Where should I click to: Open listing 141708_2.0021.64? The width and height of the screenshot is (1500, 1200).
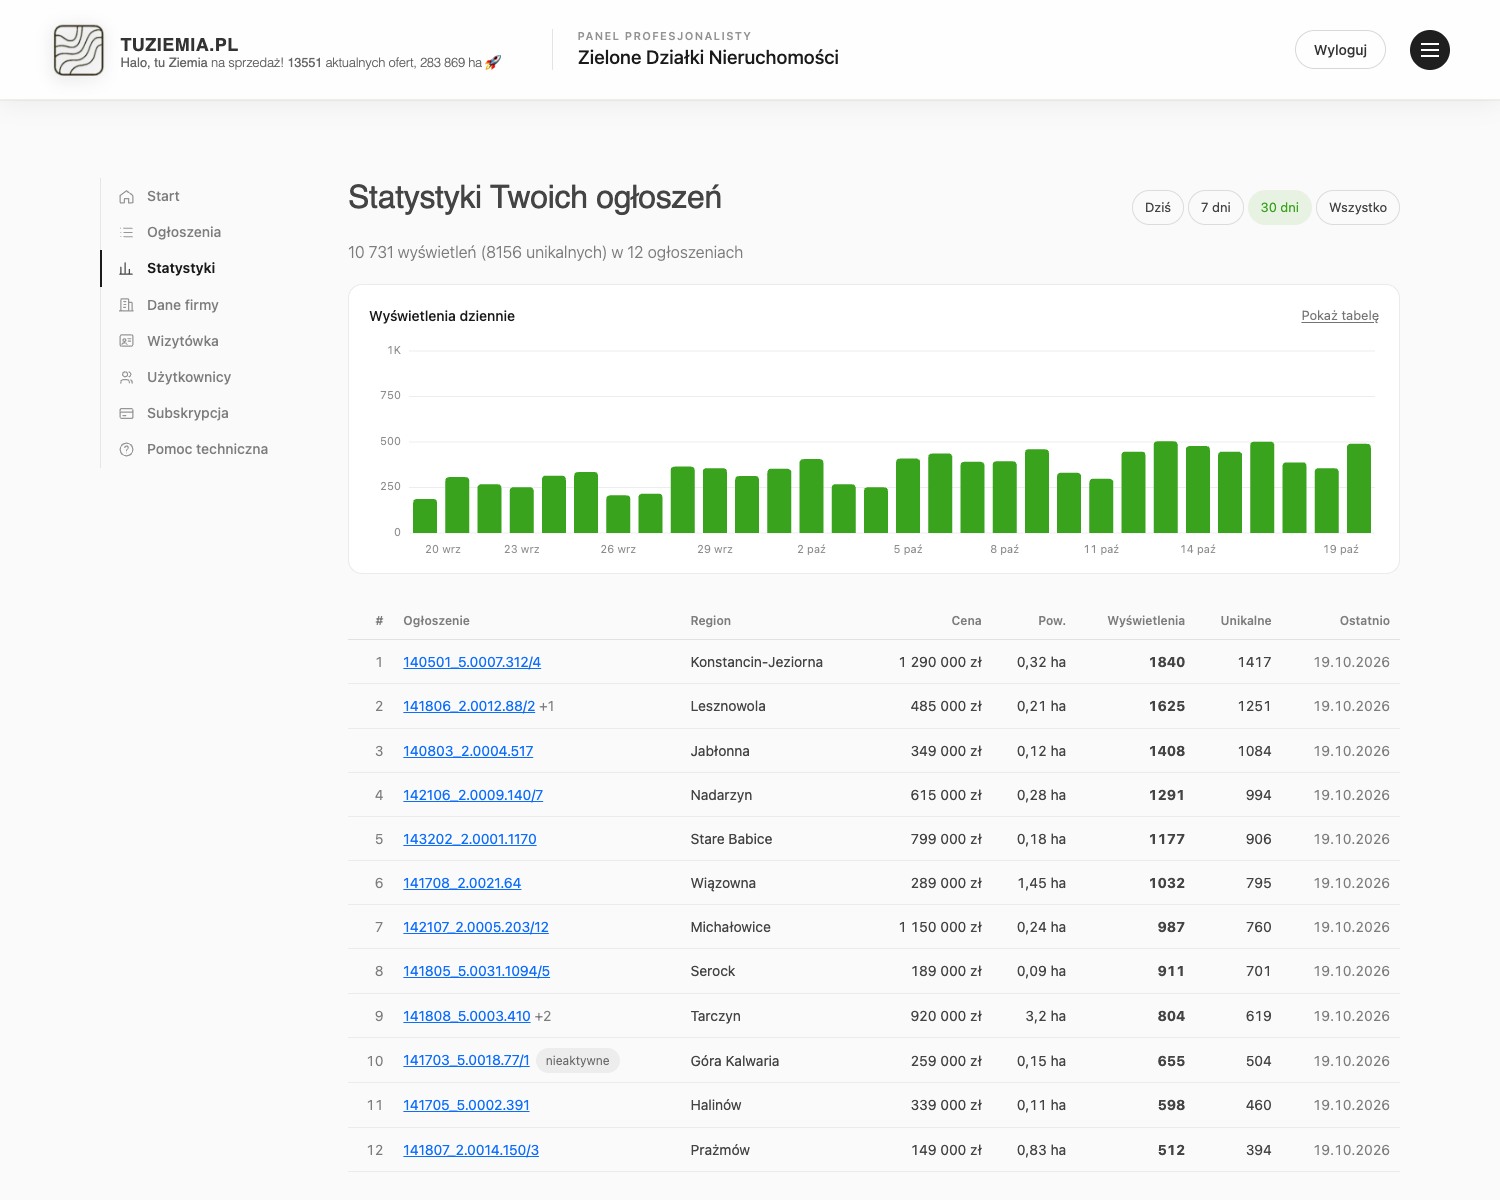coord(462,883)
